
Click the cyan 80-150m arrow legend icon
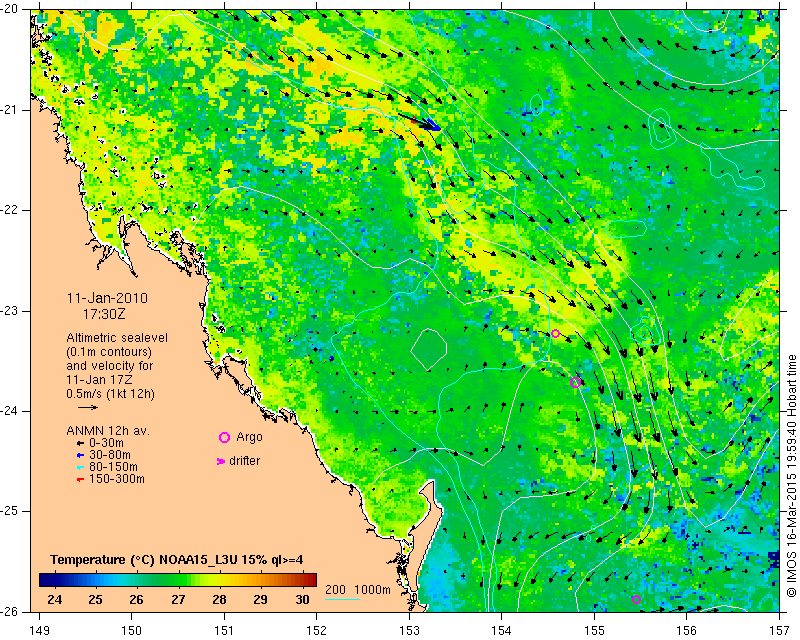[x=80, y=467]
